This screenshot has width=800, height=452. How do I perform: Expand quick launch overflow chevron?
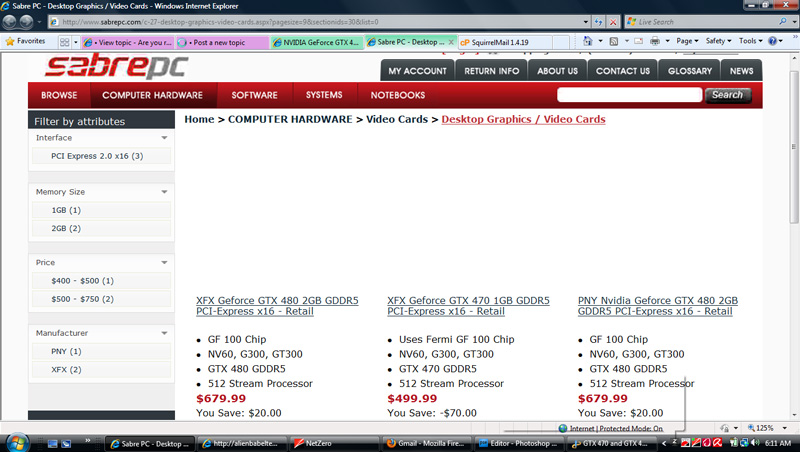click(x=87, y=440)
